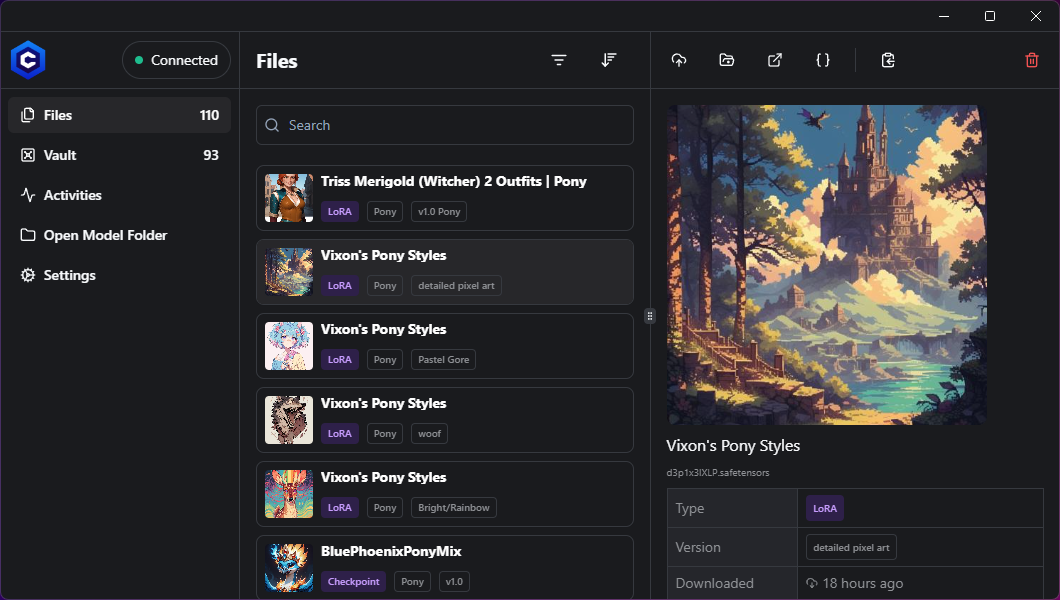Click the LoRA tag on the Pastel Gore card

339,359
